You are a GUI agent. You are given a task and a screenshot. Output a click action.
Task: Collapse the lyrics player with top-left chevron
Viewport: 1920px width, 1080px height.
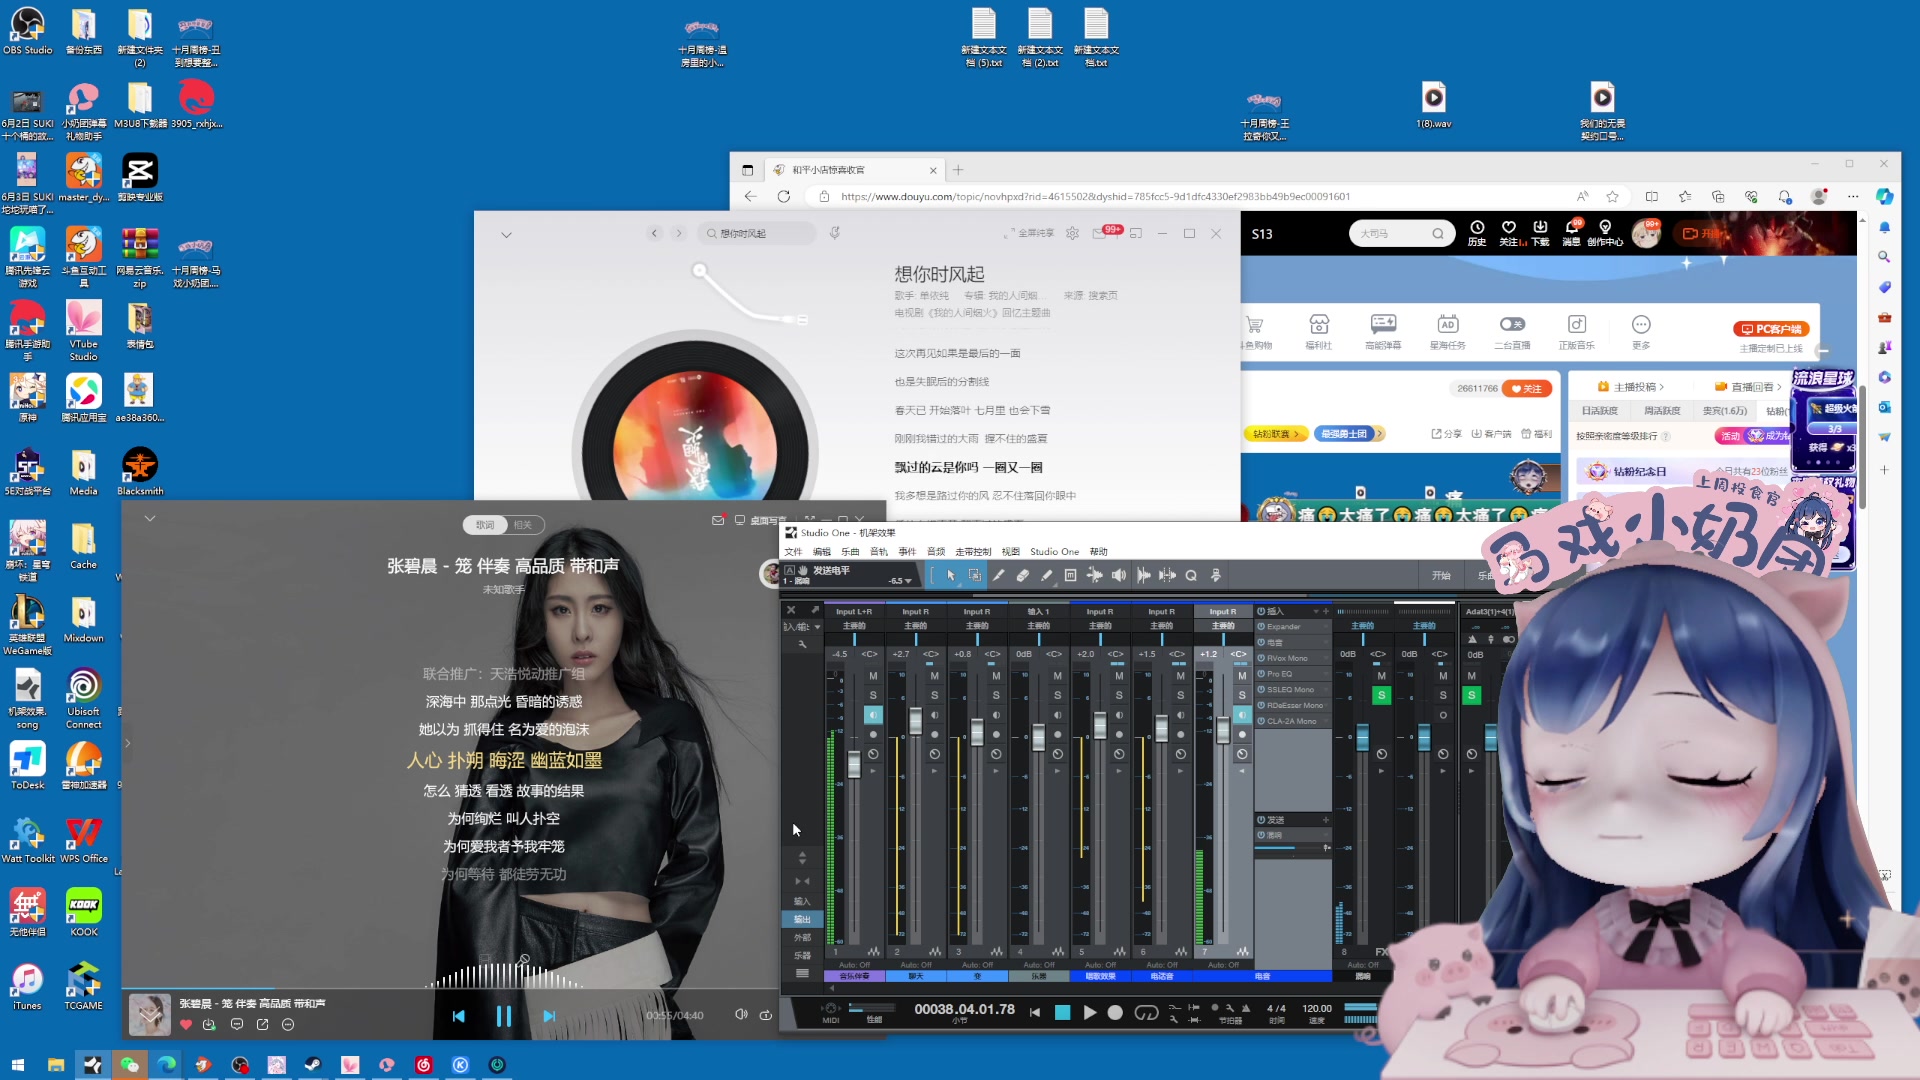pyautogui.click(x=150, y=519)
